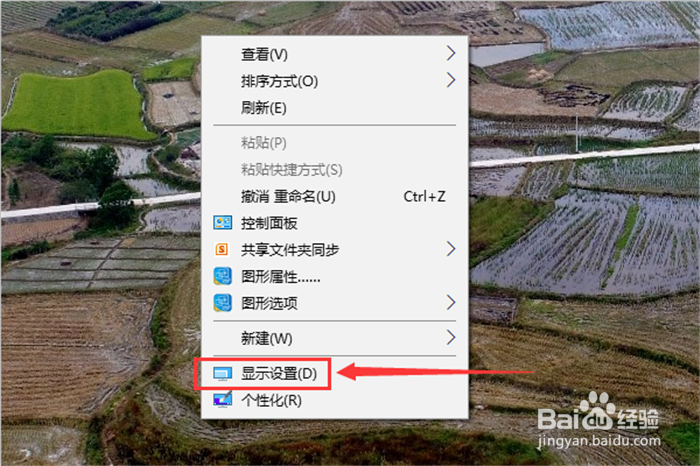
Task: Open 控制面板 menu entry
Action: (334, 223)
